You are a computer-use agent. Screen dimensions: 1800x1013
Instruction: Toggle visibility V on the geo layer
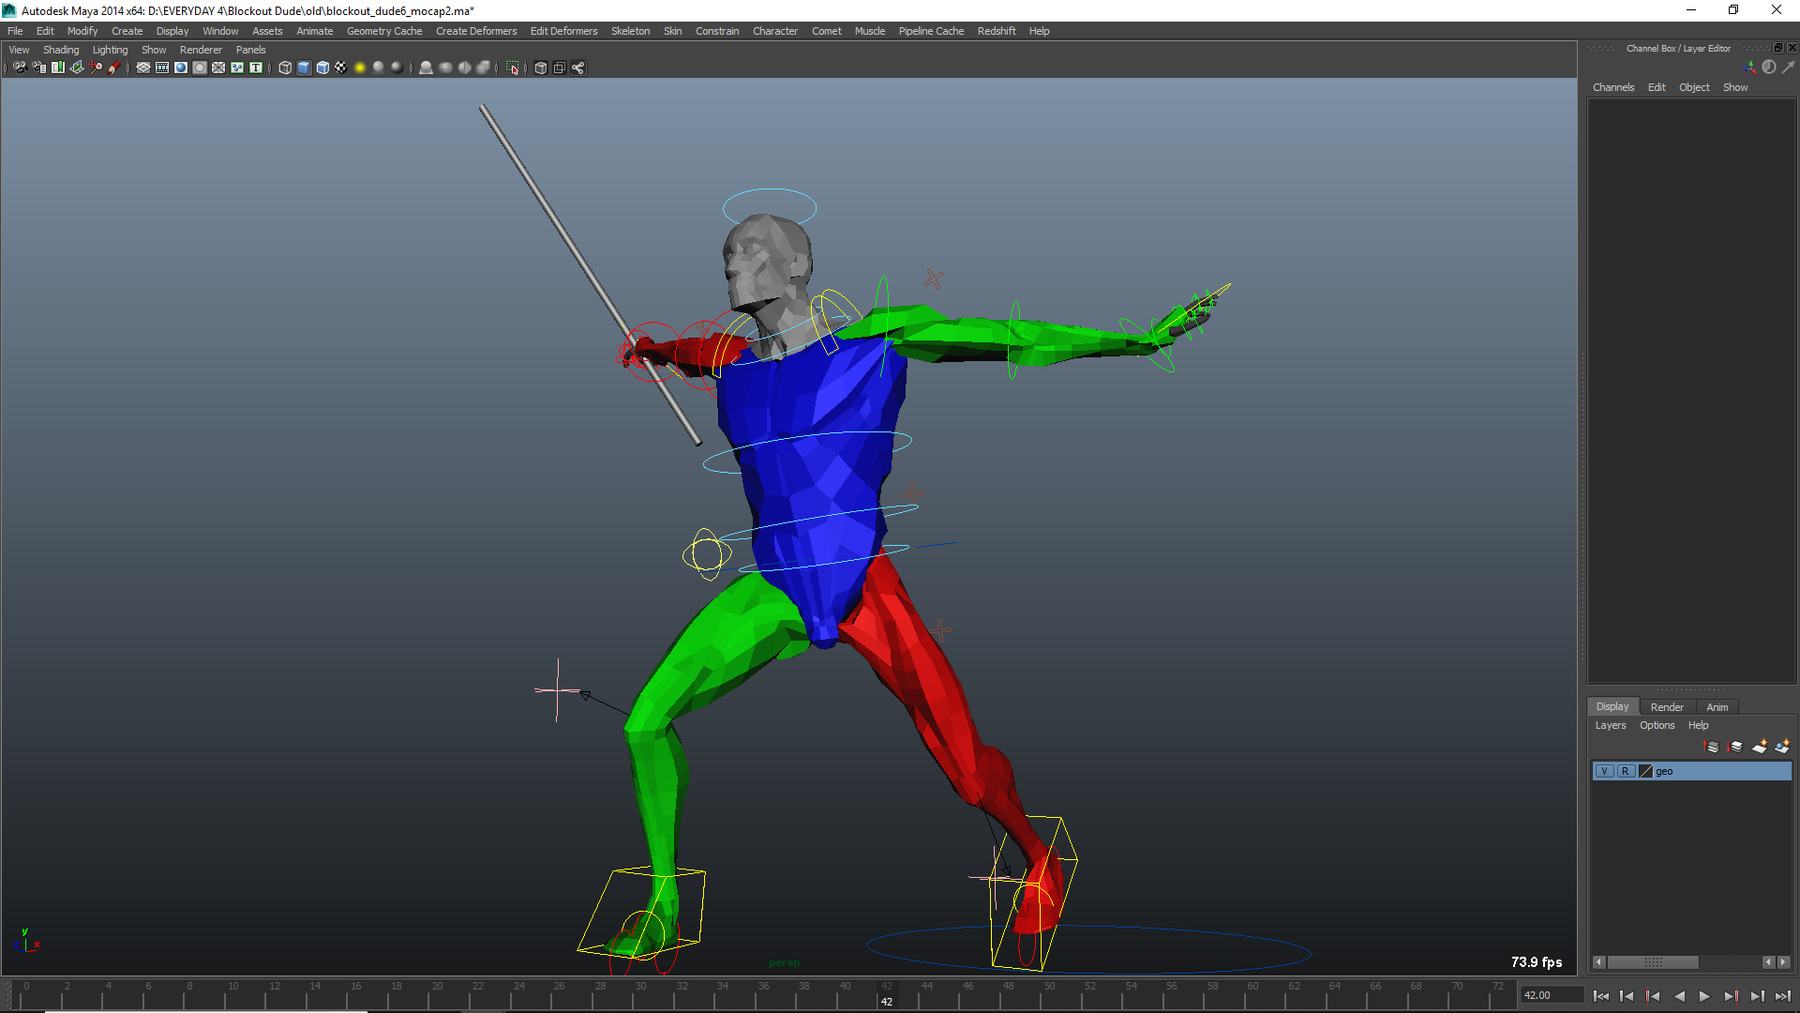tap(1605, 771)
